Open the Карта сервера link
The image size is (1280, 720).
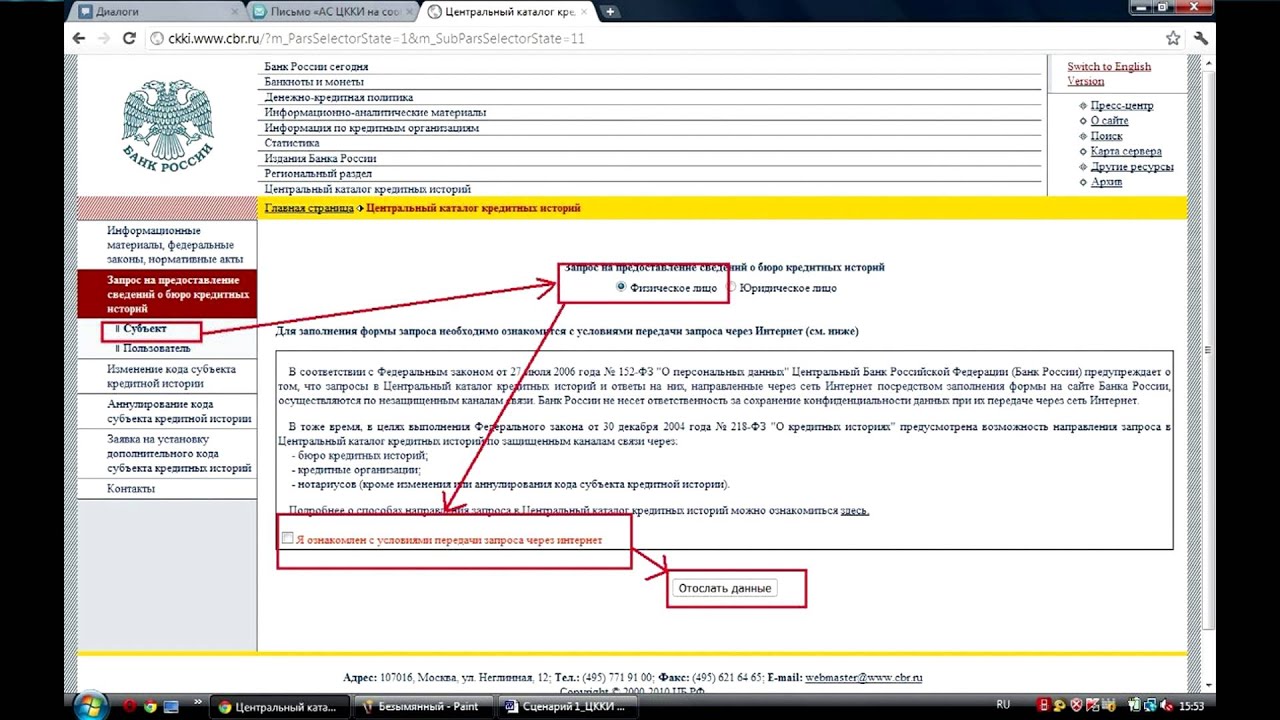tap(1126, 151)
